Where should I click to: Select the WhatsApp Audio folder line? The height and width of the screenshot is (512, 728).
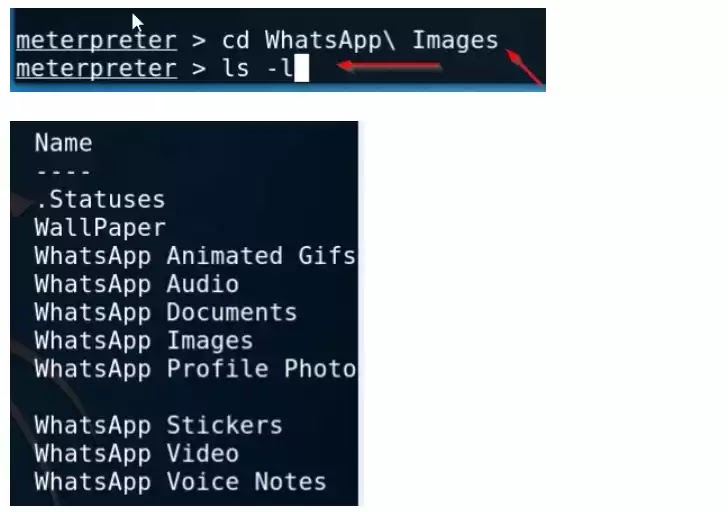pos(136,284)
